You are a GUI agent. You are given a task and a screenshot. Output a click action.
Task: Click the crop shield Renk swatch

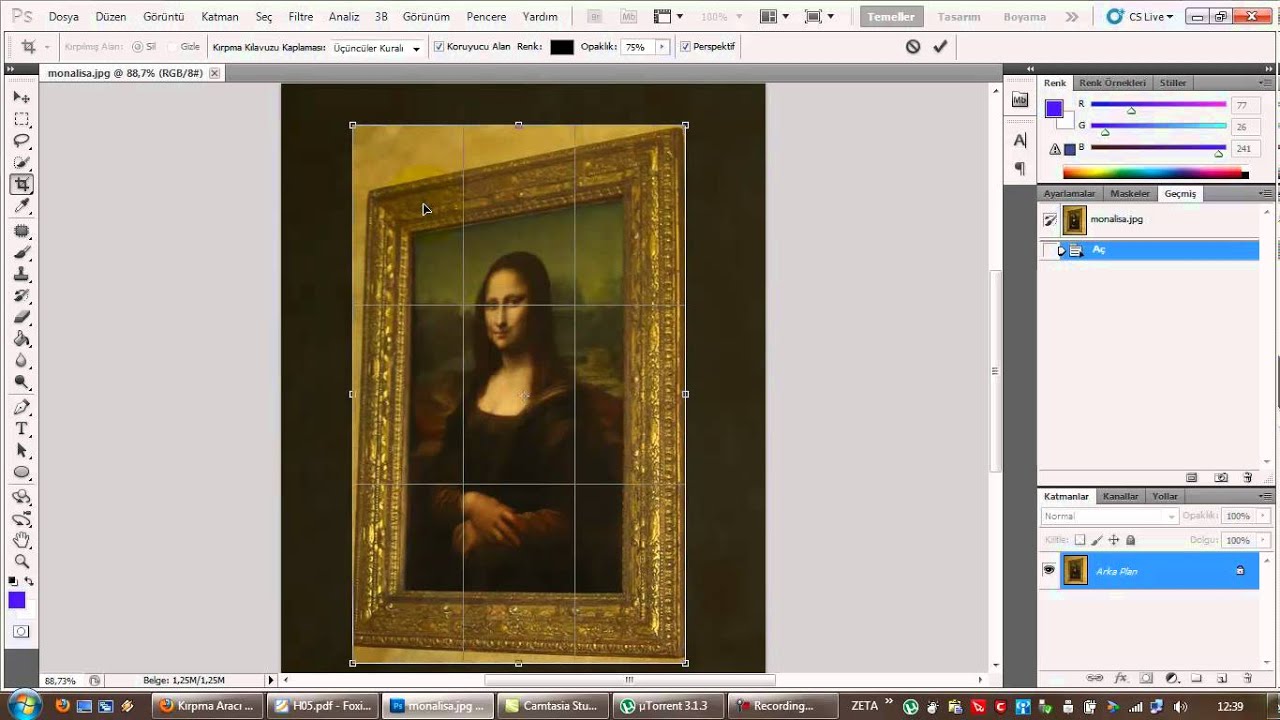[561, 47]
